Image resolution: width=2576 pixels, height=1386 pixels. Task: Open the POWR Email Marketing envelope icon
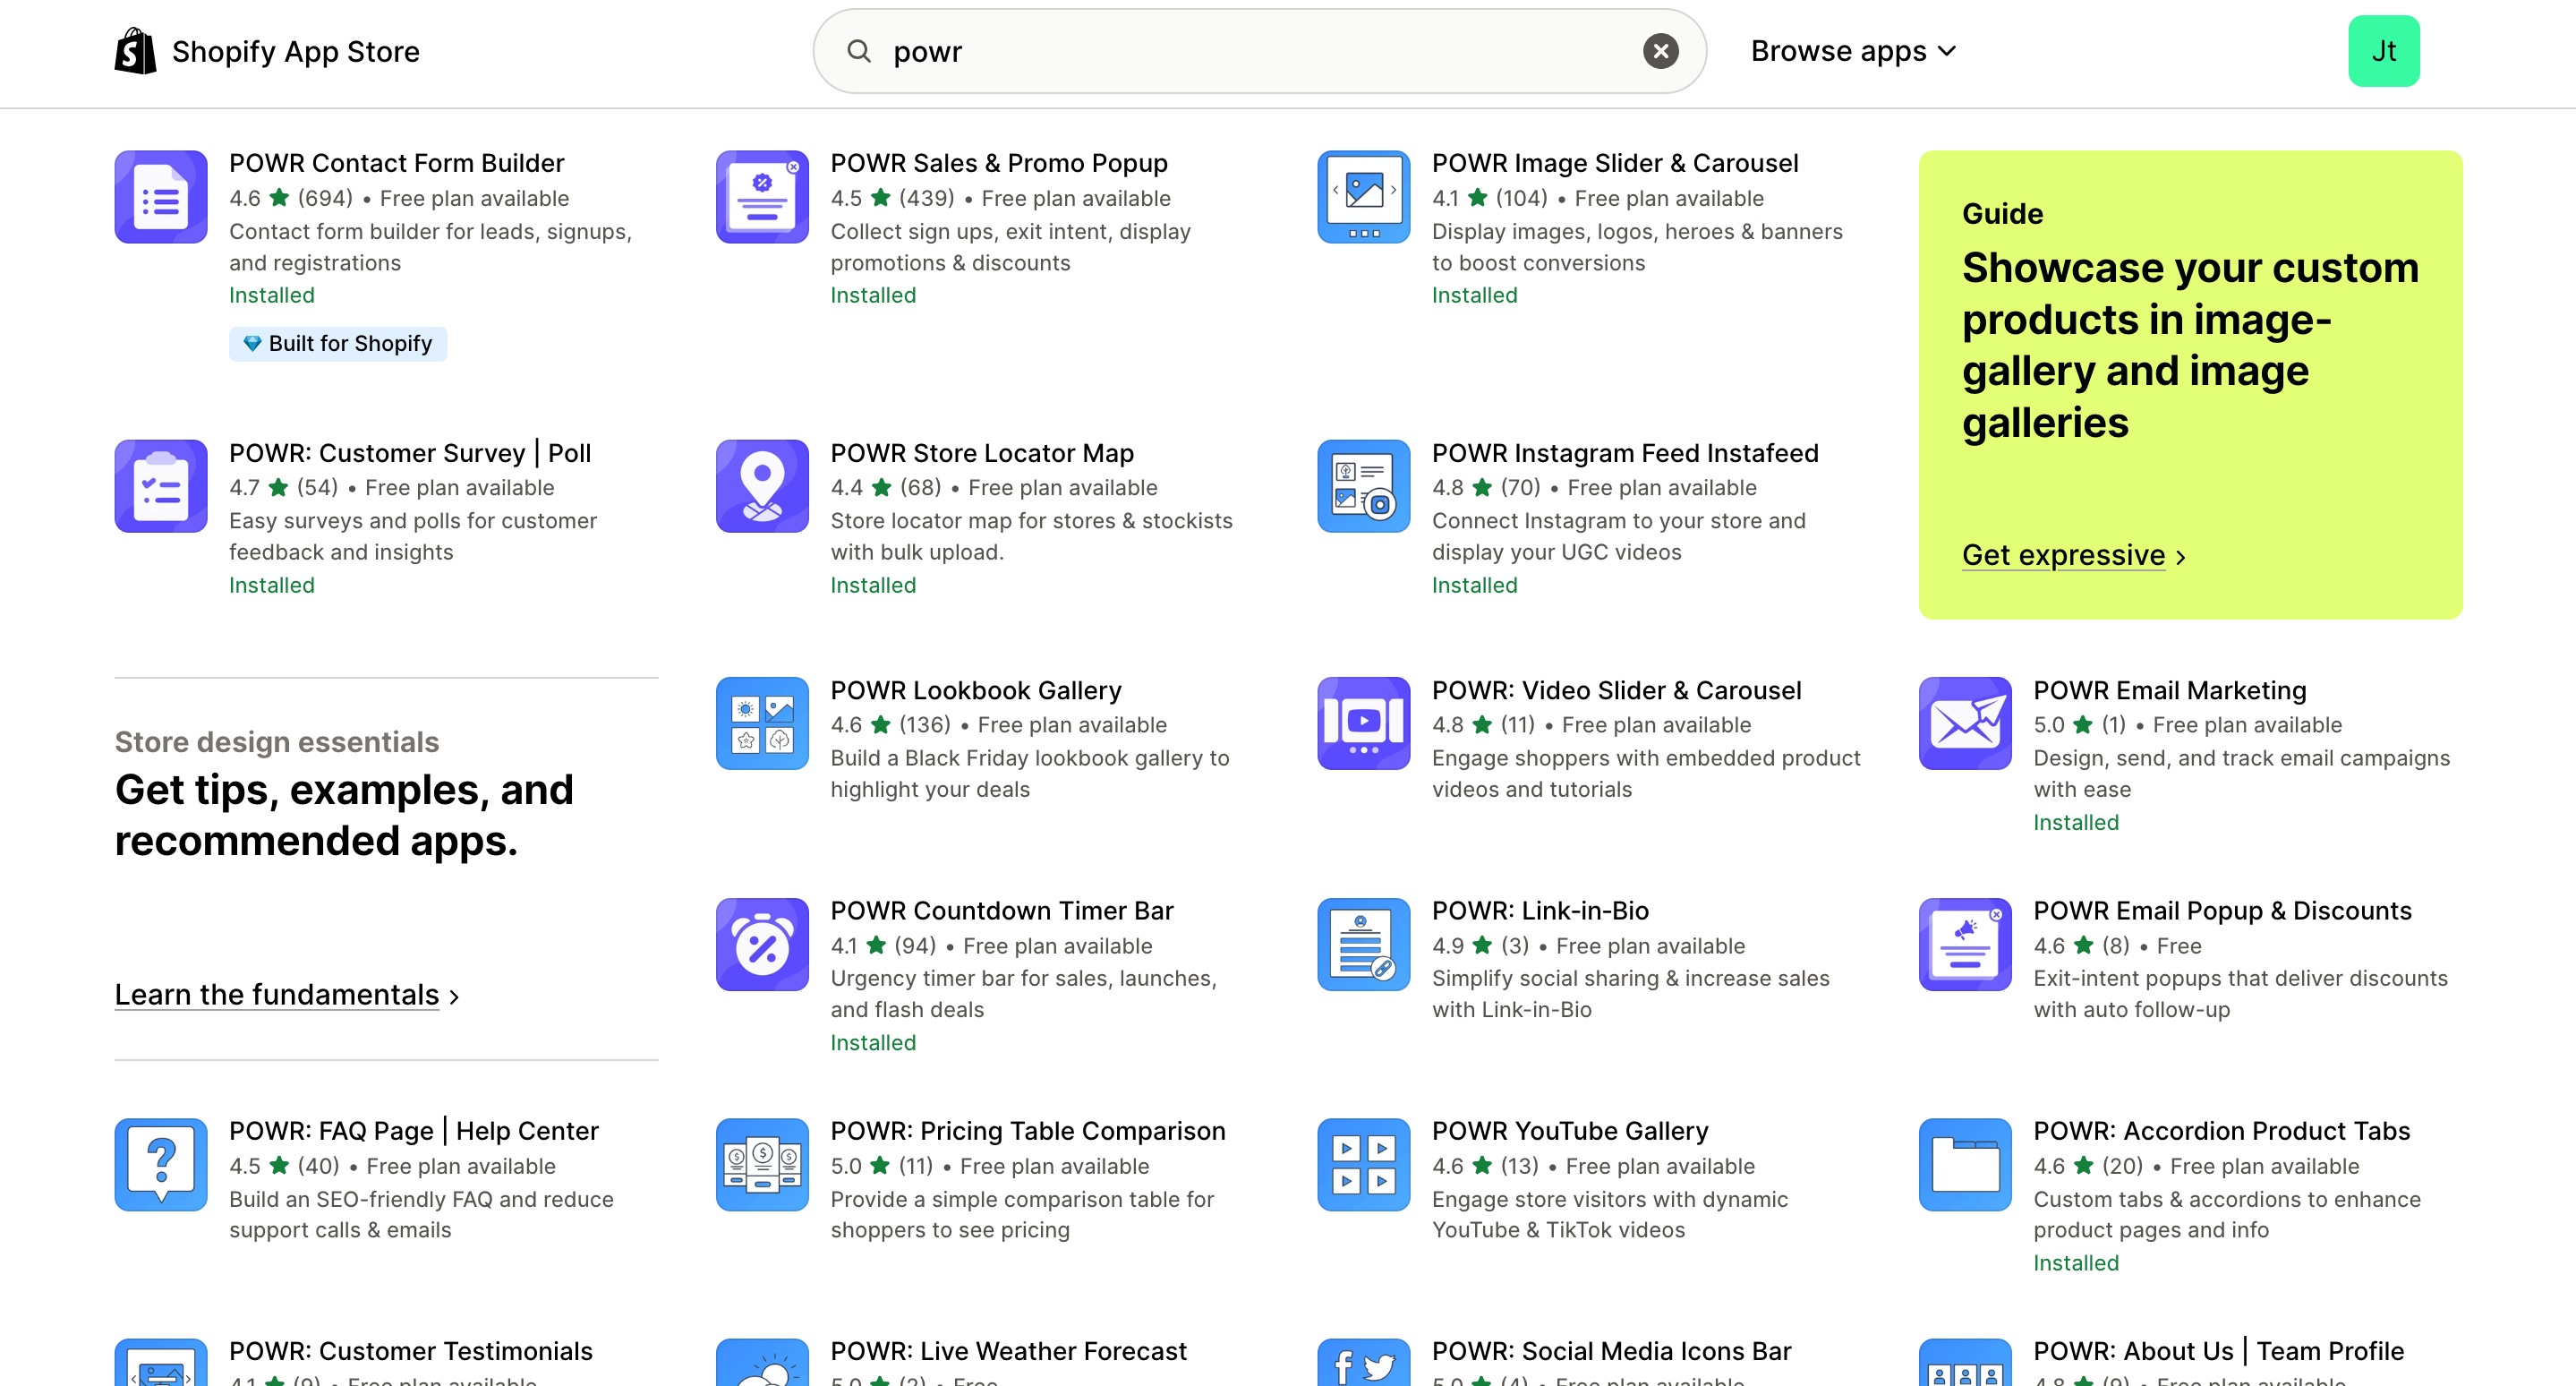[1965, 723]
